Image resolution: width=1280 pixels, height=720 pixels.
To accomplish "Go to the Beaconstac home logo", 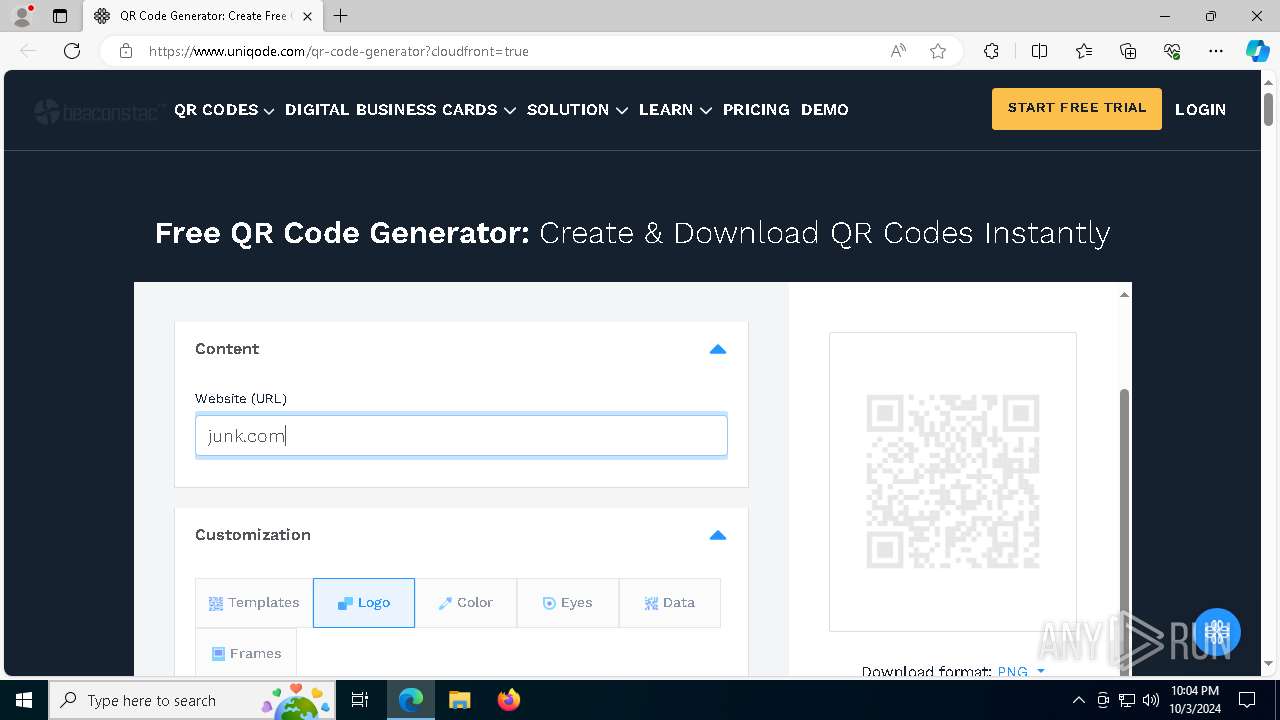I will pos(98,111).
